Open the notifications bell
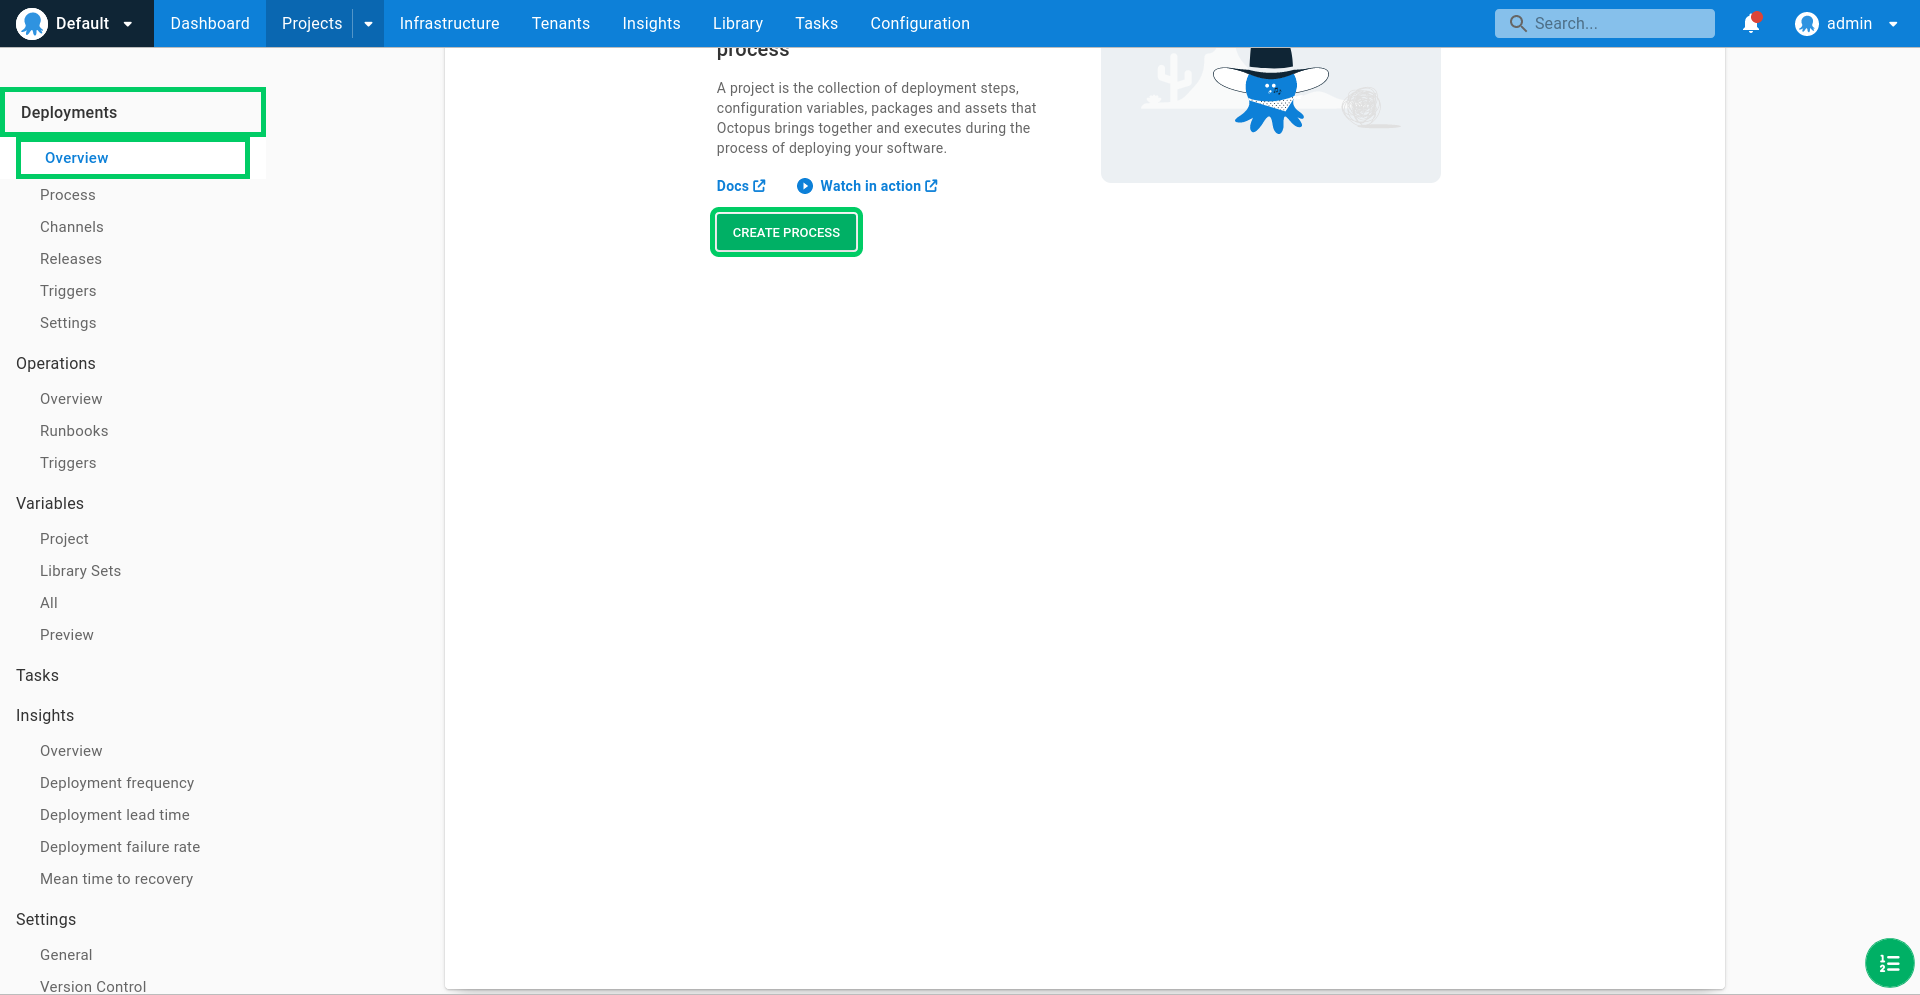Viewport: 1920px width, 995px height. click(1751, 23)
